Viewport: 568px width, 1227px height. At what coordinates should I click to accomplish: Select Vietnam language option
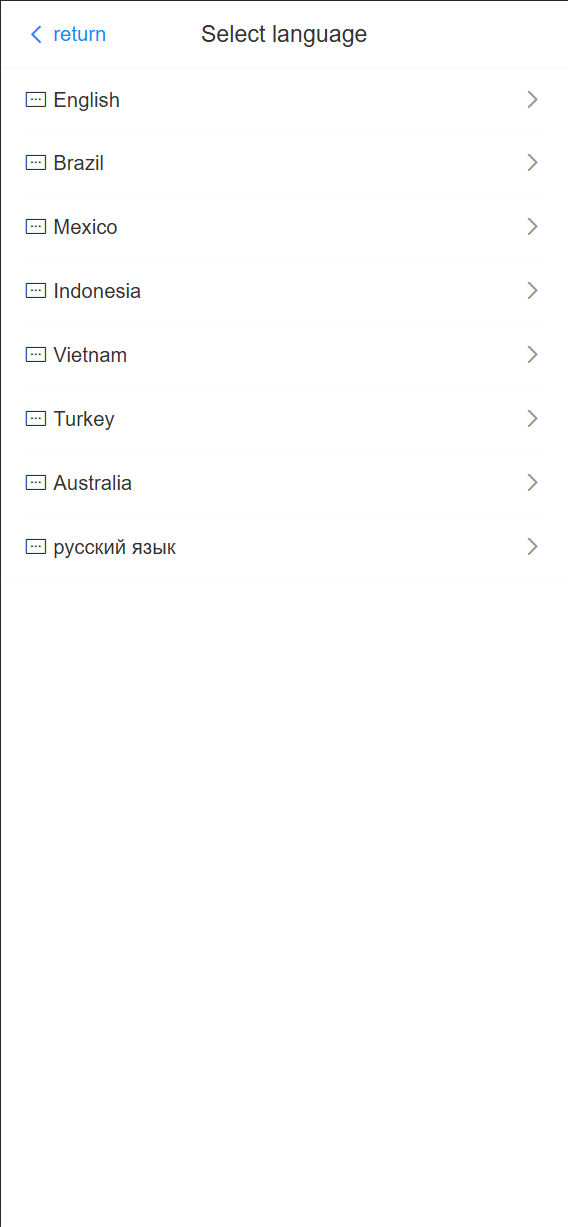tap(284, 355)
